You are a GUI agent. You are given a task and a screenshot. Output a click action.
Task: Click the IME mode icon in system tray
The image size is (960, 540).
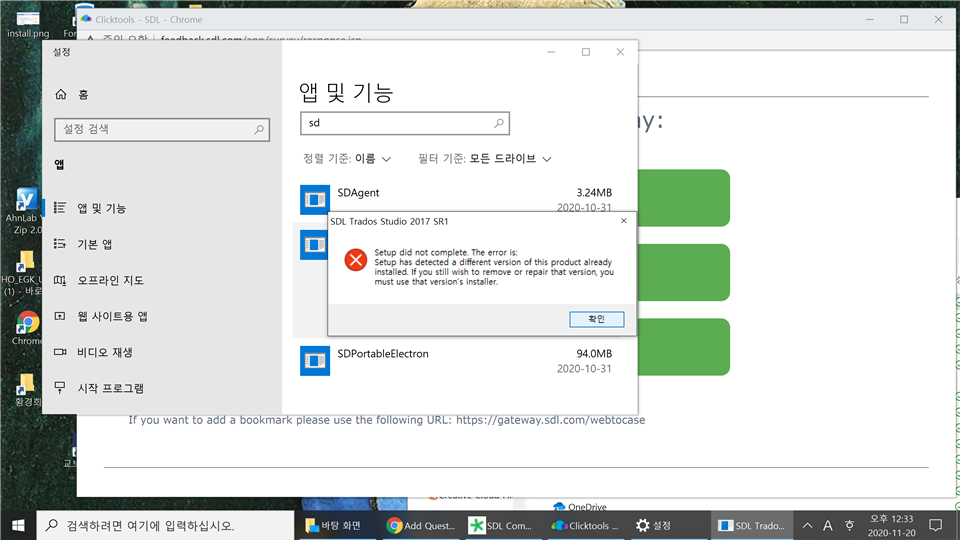[849, 525]
